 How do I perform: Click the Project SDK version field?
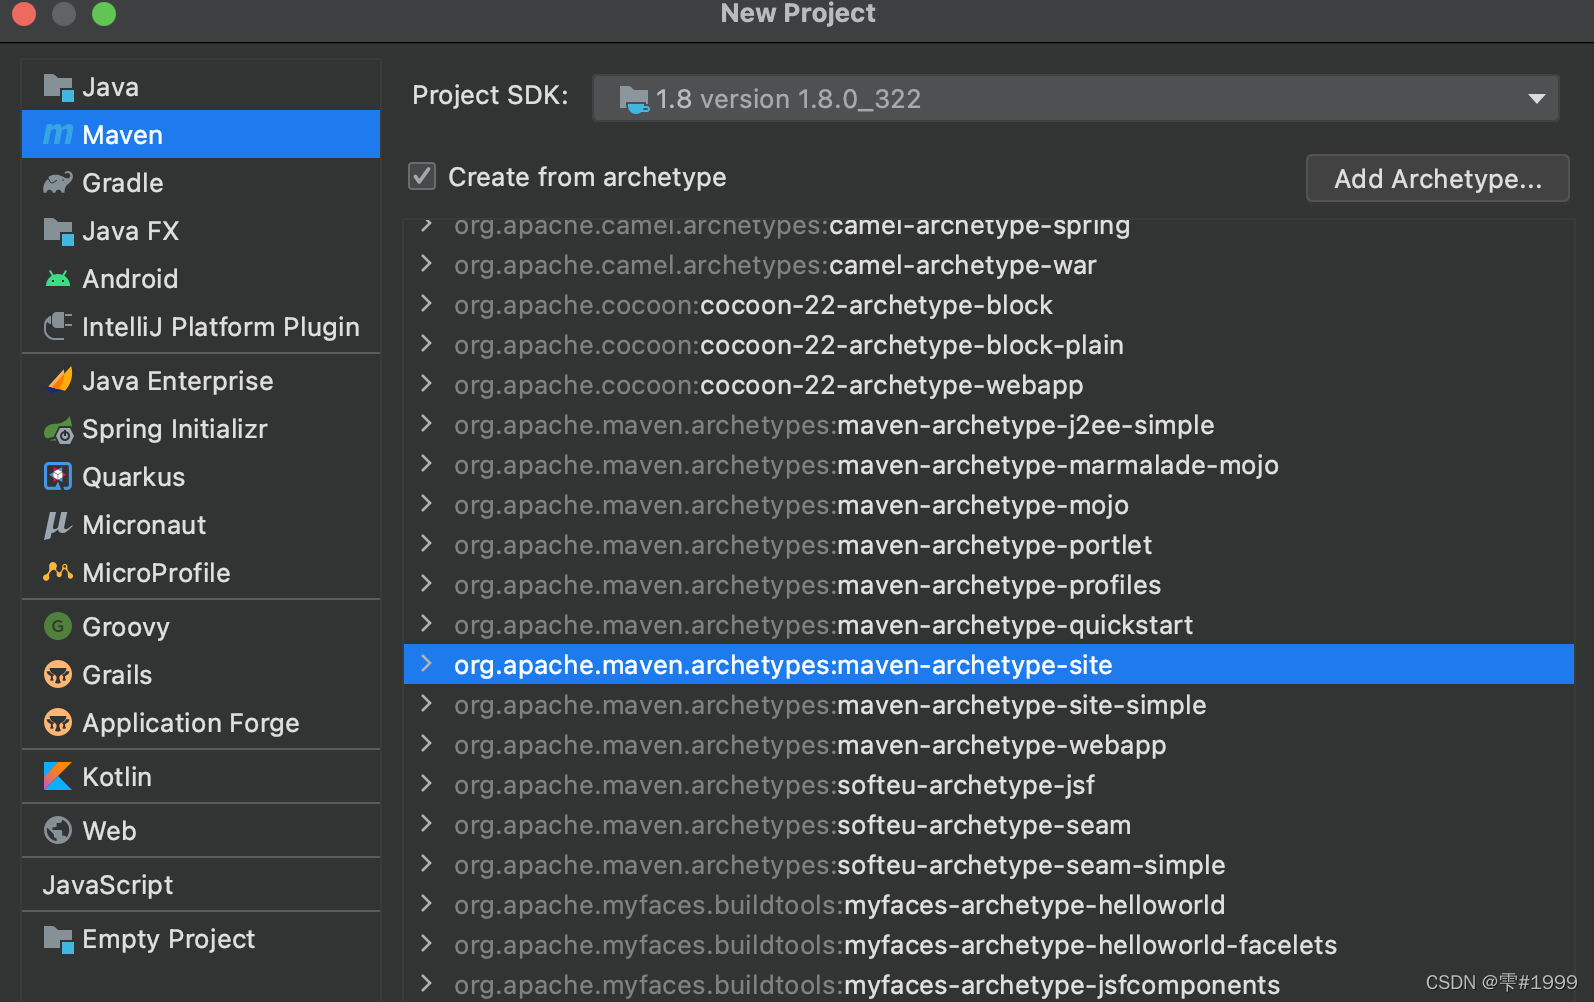click(x=1075, y=98)
